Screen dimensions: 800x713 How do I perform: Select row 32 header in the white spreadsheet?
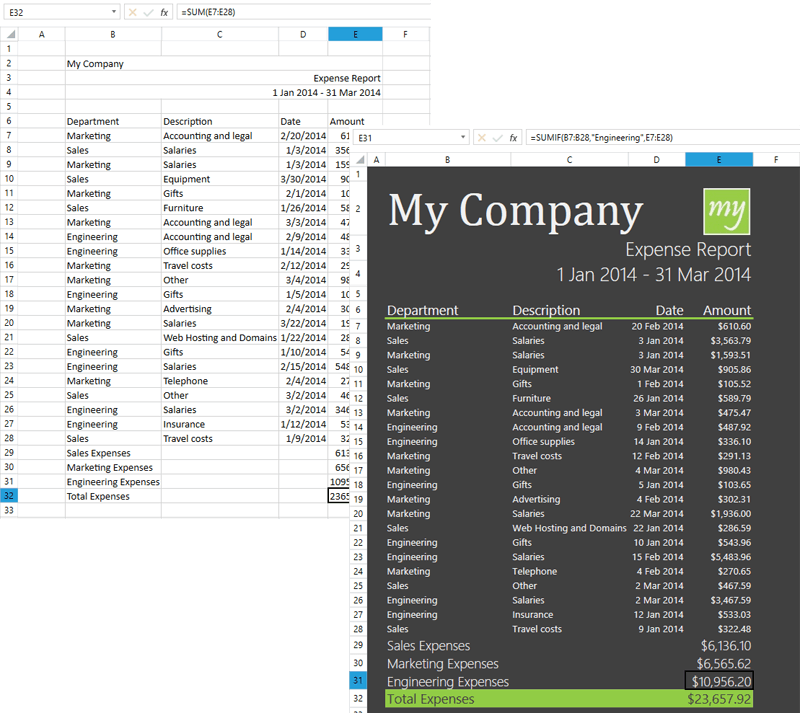tap(10, 496)
